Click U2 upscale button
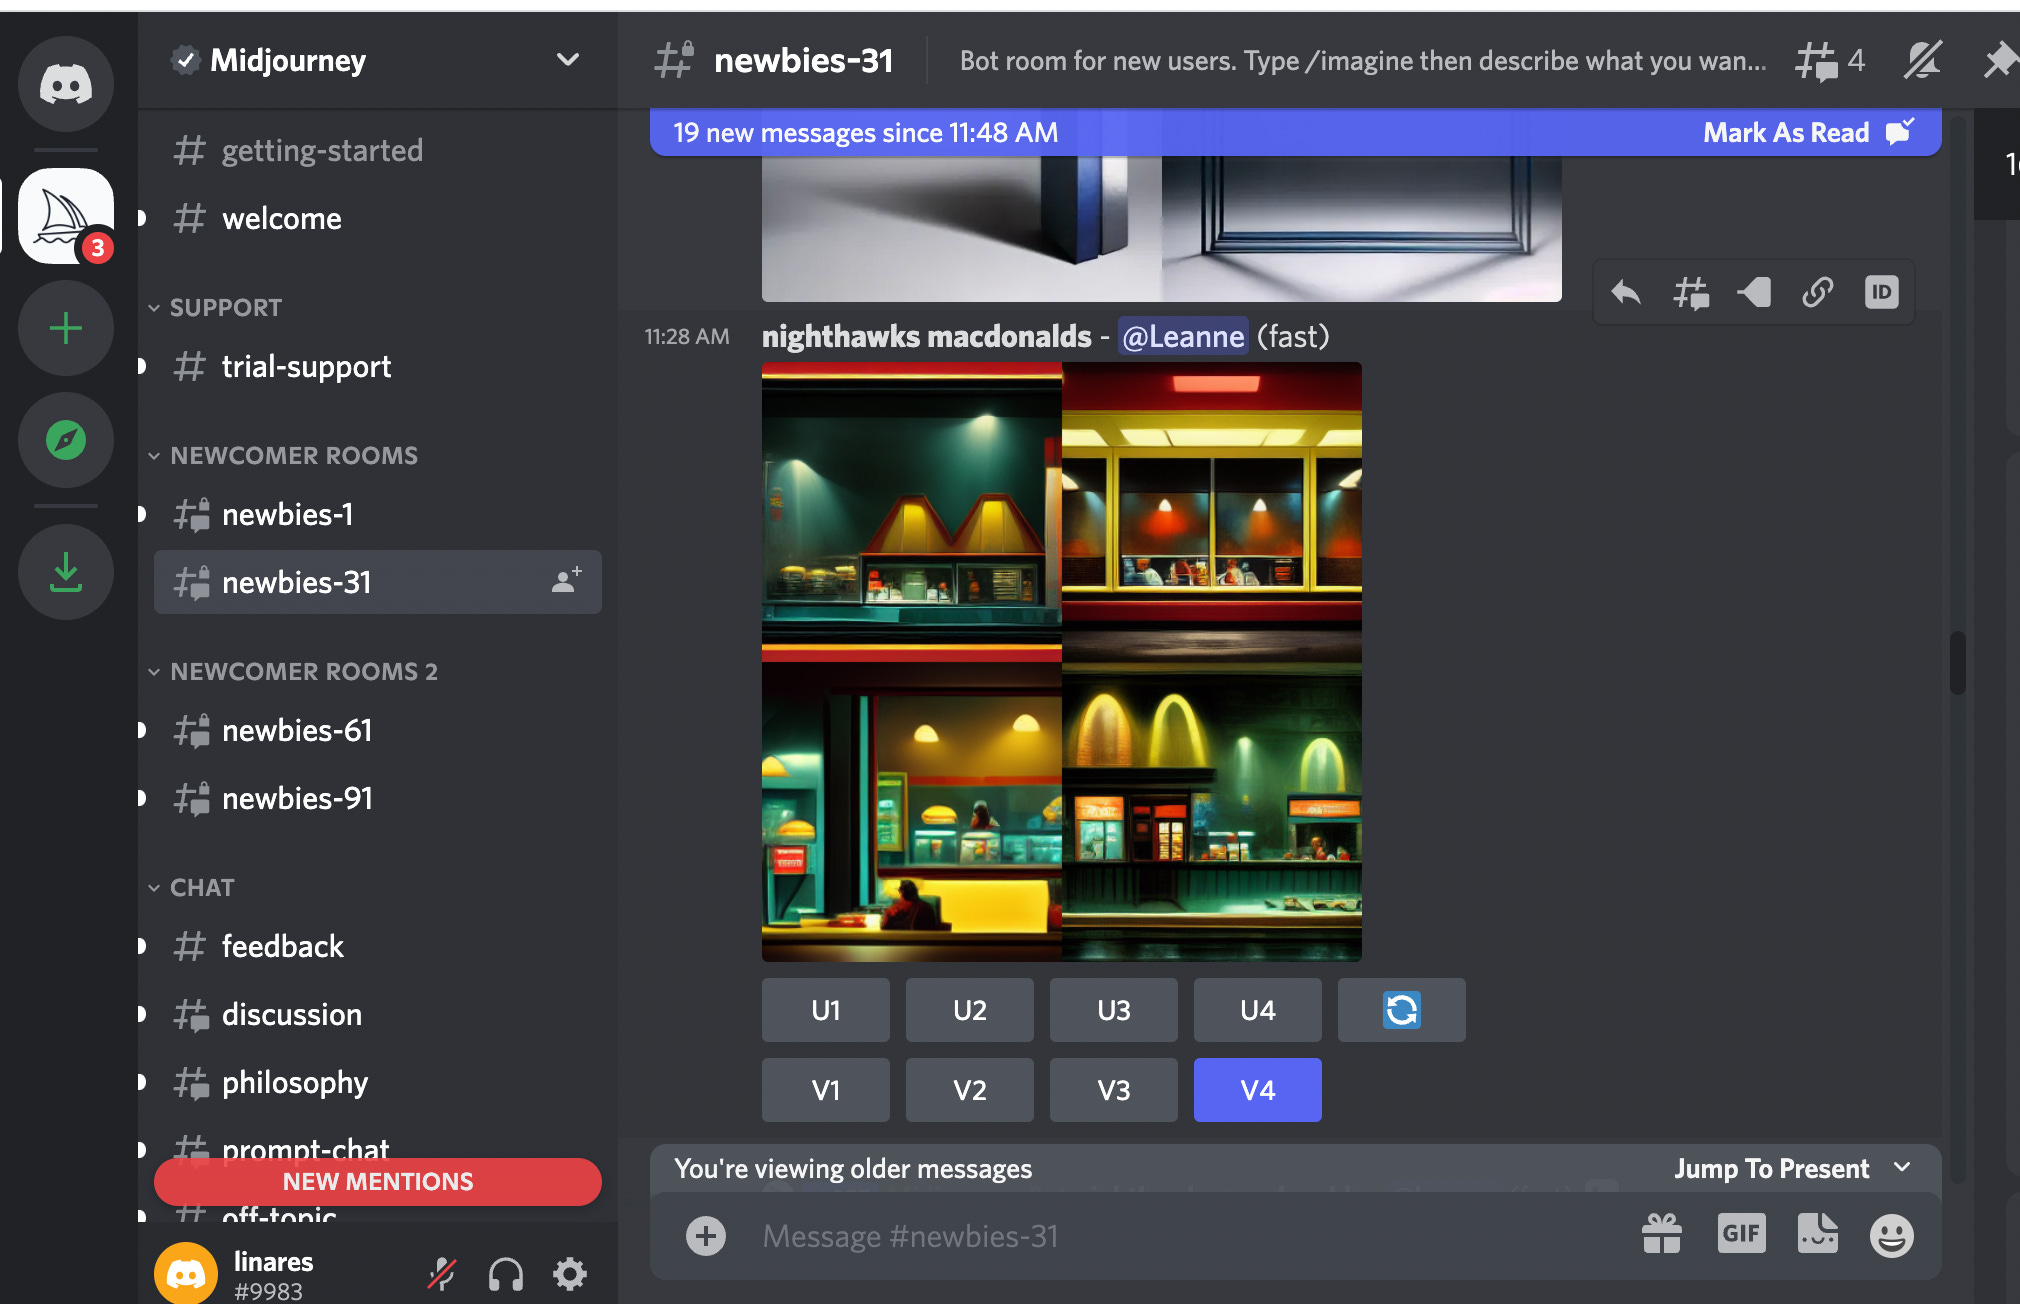This screenshot has height=1304, width=2020. click(970, 1010)
